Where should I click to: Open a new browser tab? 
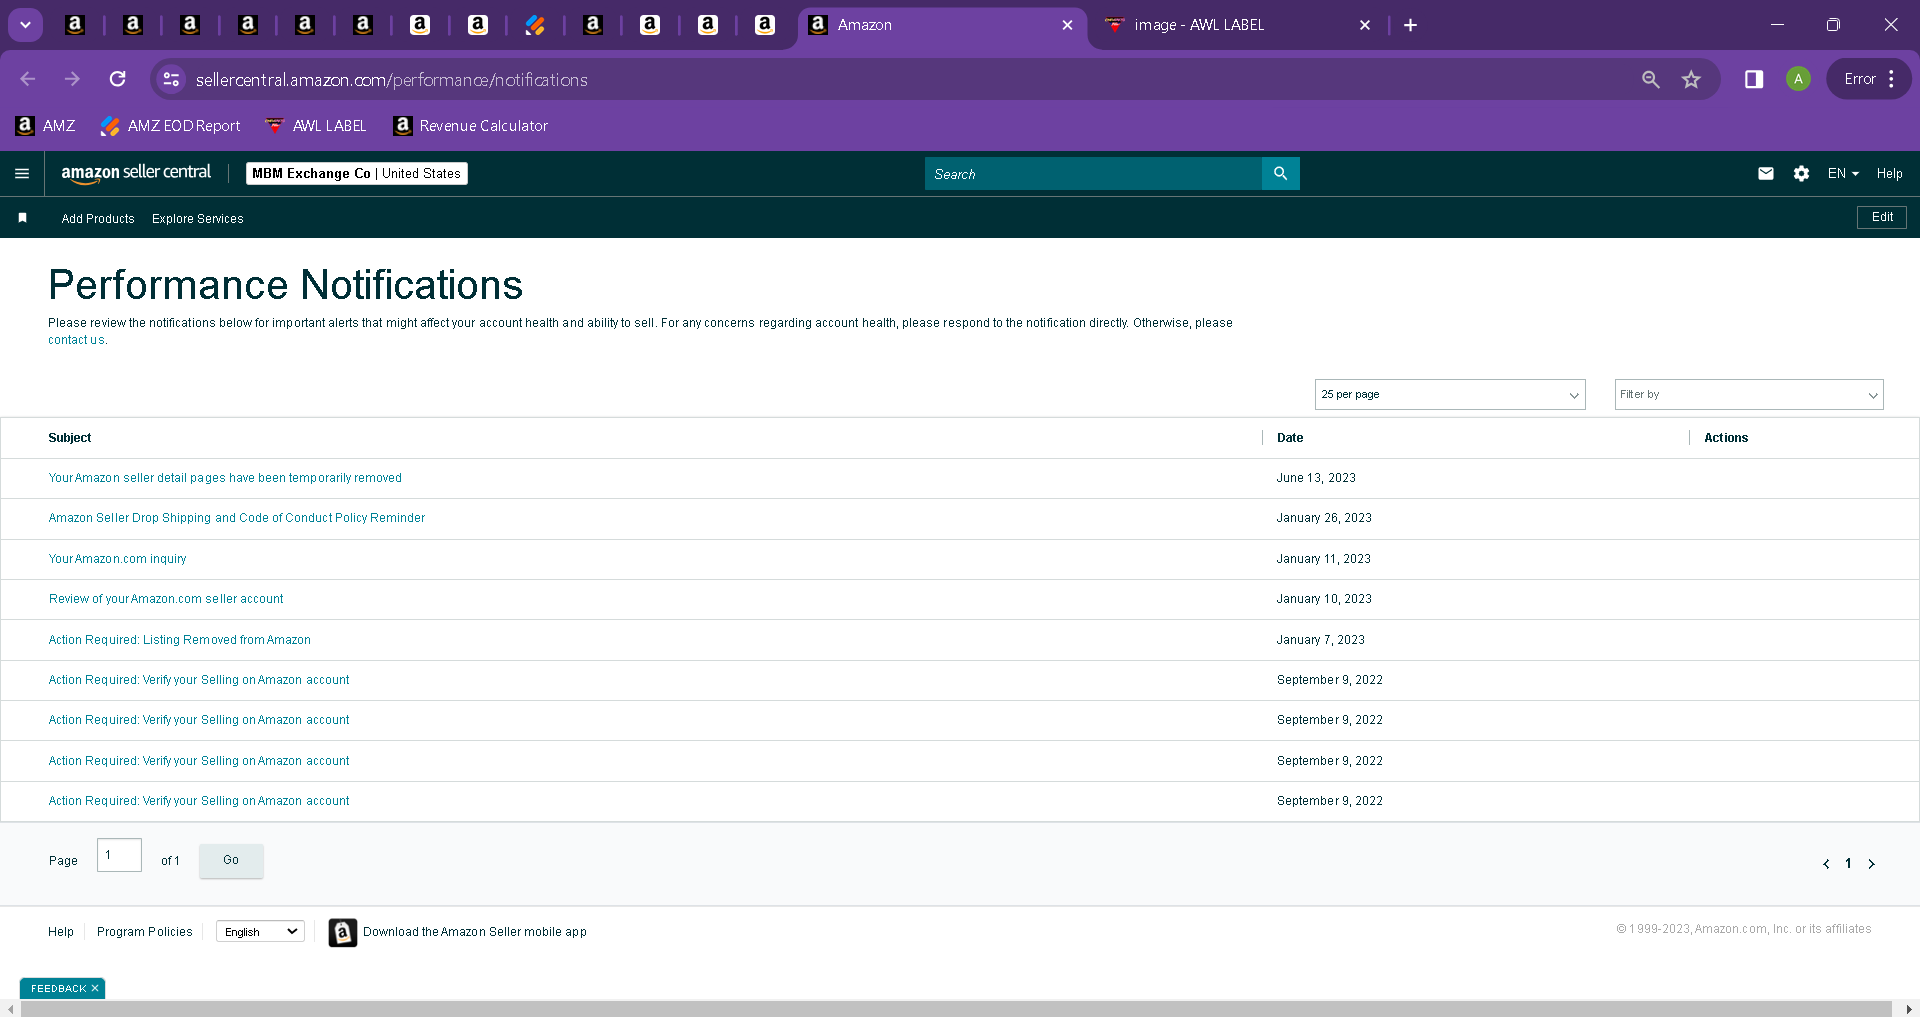point(1410,25)
